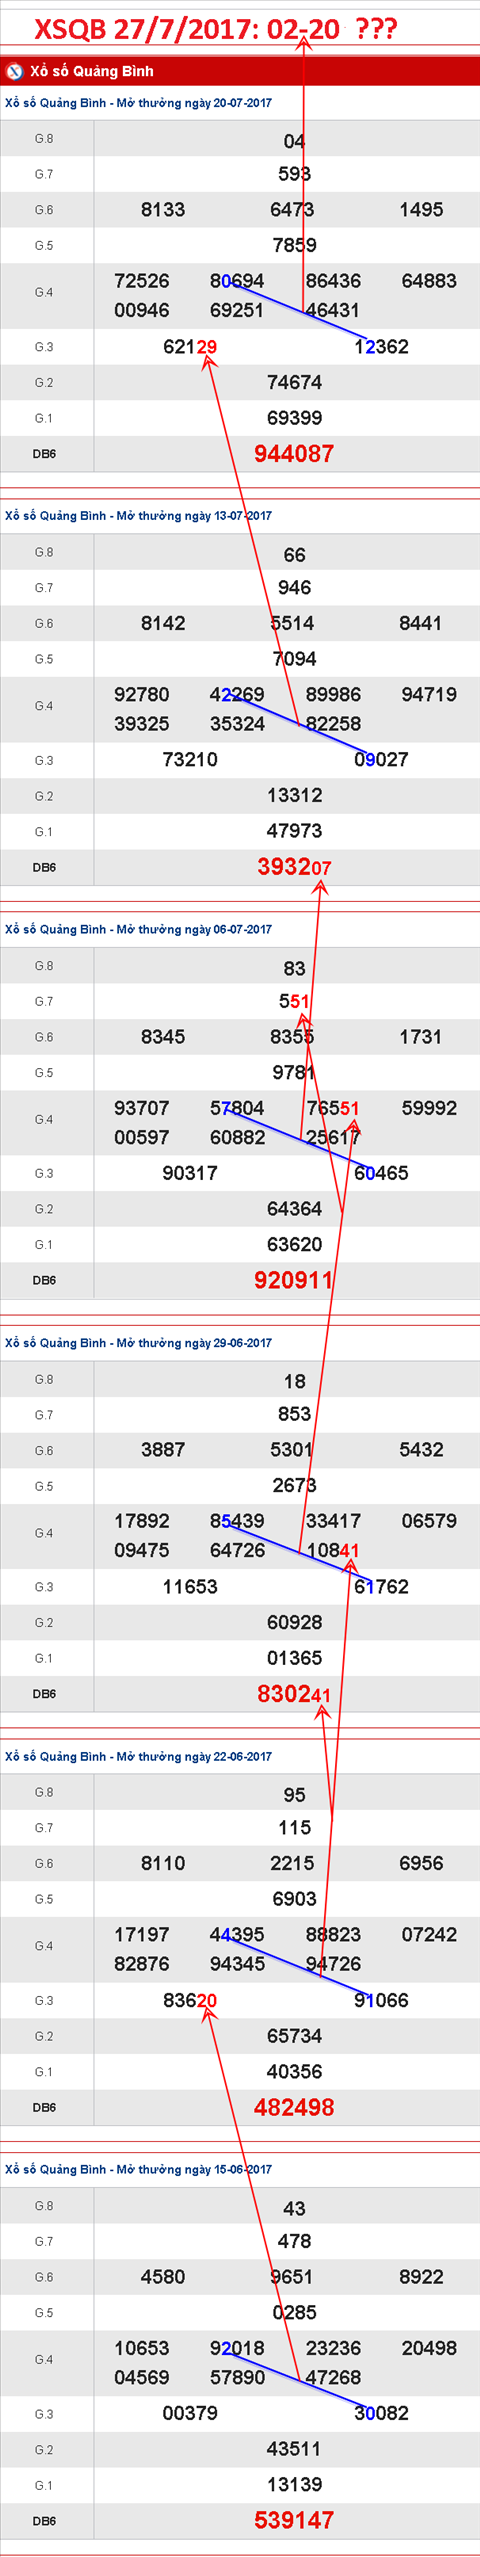Select second prize number 43511
480x2557 pixels.
point(294,2448)
